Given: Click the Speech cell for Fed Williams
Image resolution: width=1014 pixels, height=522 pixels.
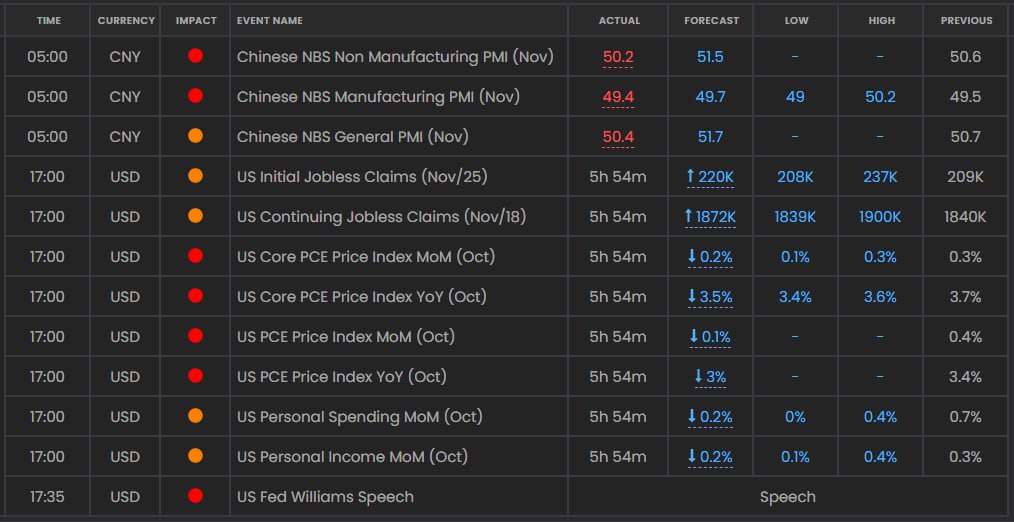Looking at the screenshot, I should click(x=787, y=497).
